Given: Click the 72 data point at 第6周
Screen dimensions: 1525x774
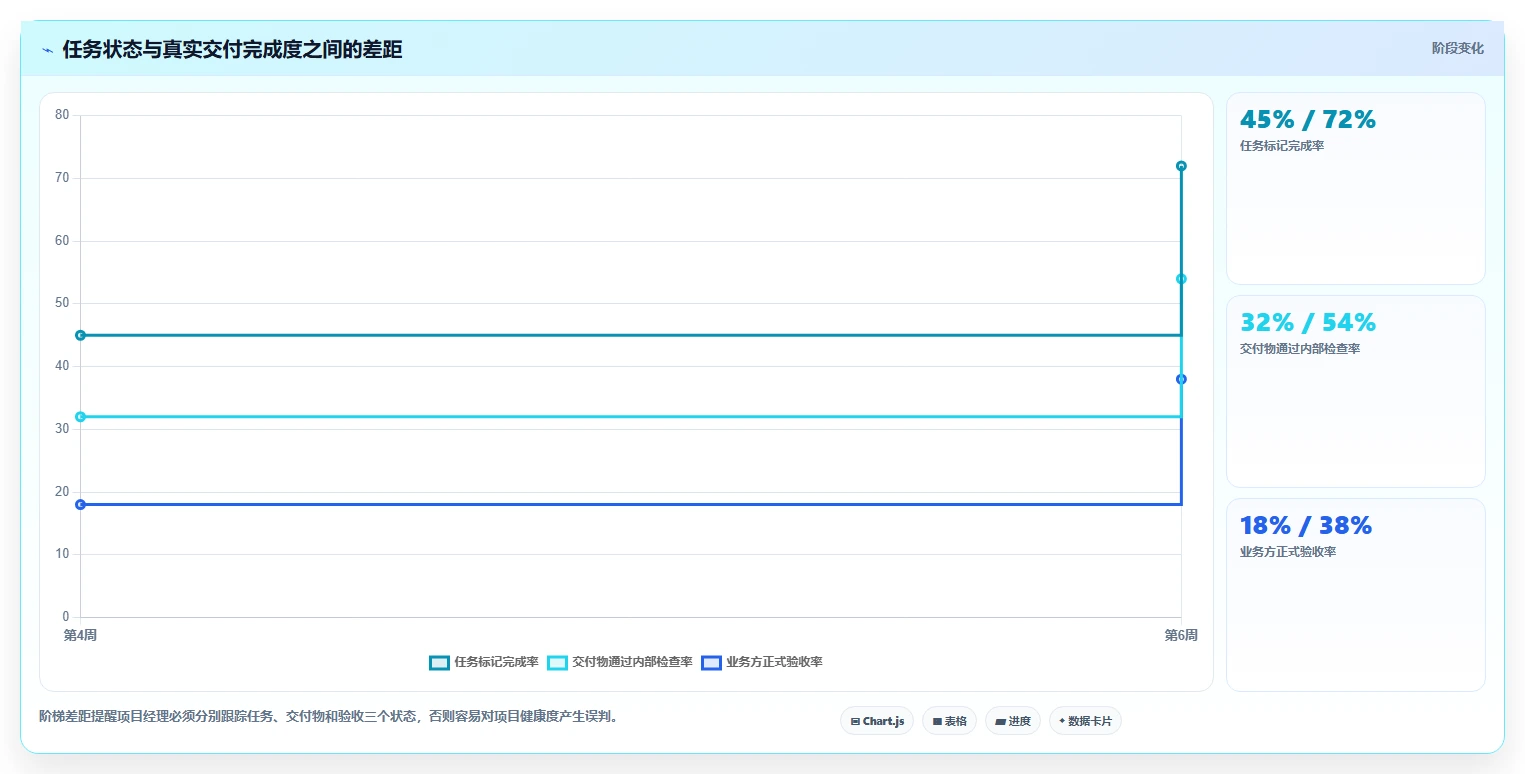Looking at the screenshot, I should click(1181, 166).
